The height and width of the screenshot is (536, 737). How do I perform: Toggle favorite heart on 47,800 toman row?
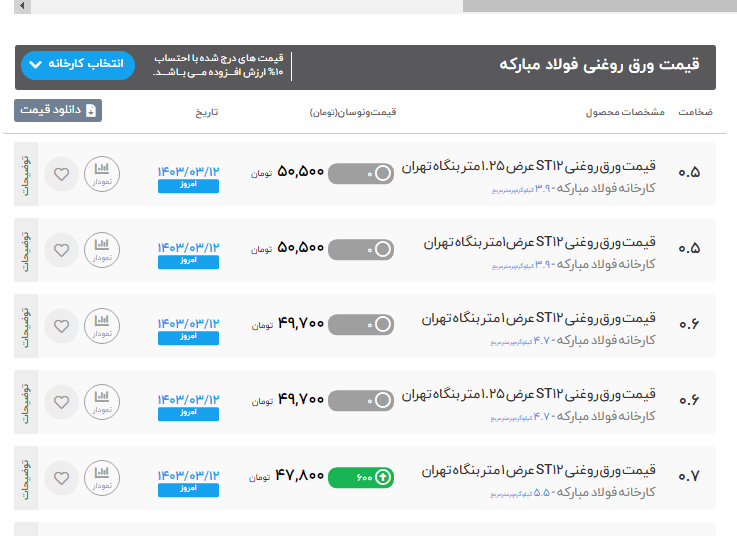(x=62, y=477)
